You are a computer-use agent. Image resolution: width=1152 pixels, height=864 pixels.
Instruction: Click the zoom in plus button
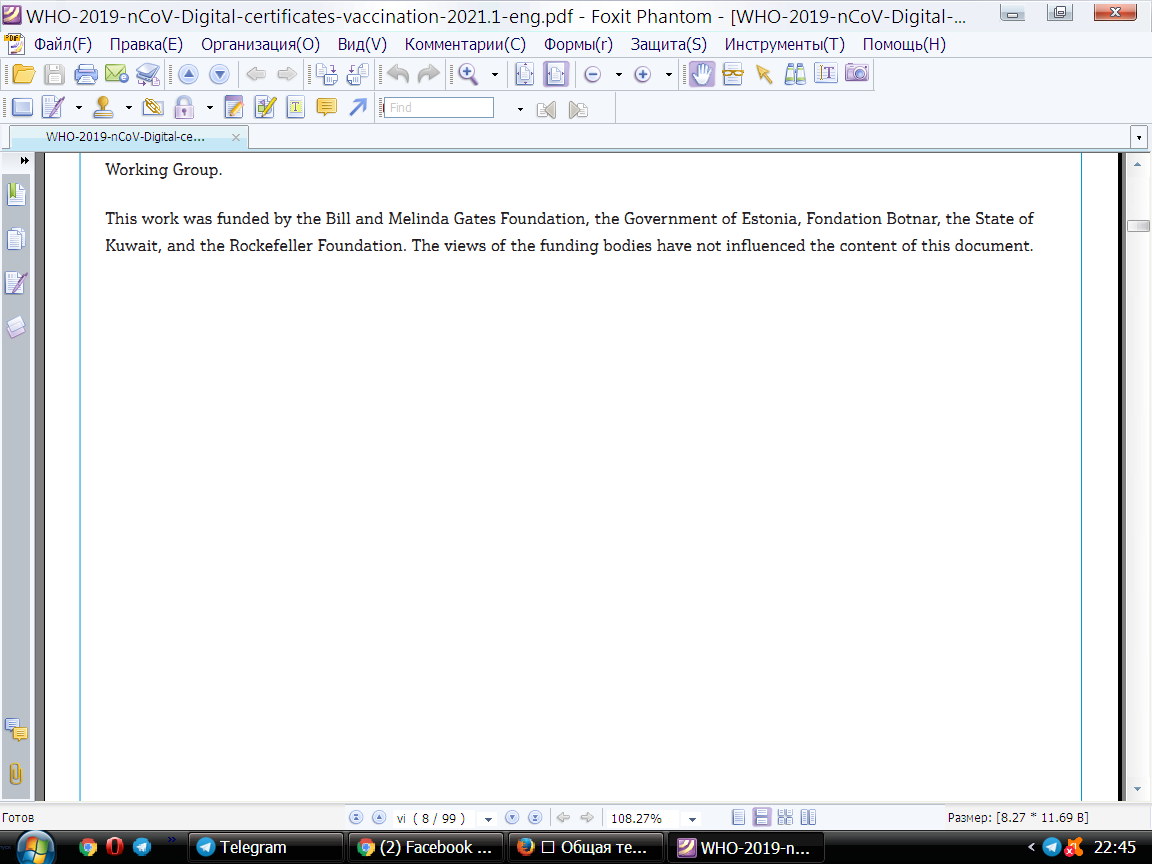tap(643, 74)
